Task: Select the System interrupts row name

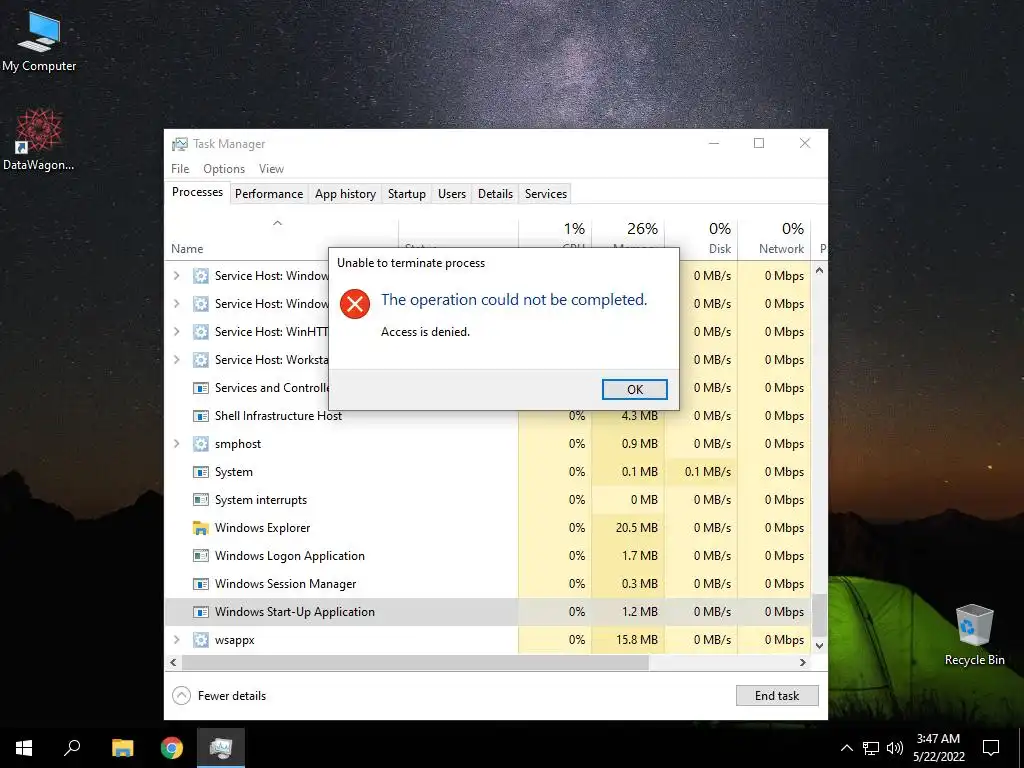Action: click(x=261, y=500)
